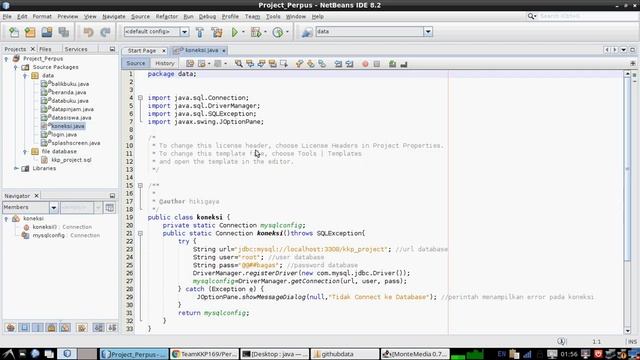
Task: Click the Undo arrow icon
Action: click(88, 32)
